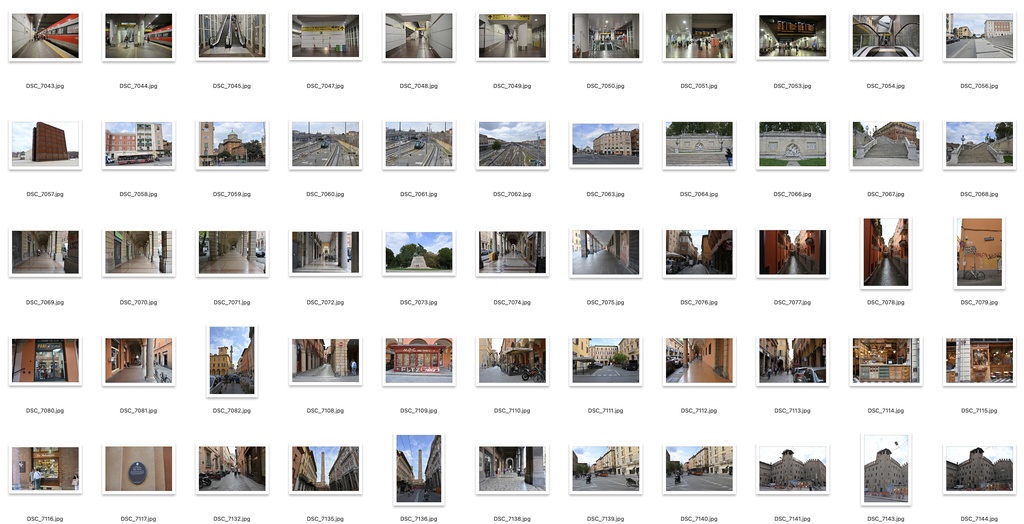The height and width of the screenshot is (524, 1024).
Task: Select the DSC_7053.jpg departure board photo
Action: coord(792,36)
